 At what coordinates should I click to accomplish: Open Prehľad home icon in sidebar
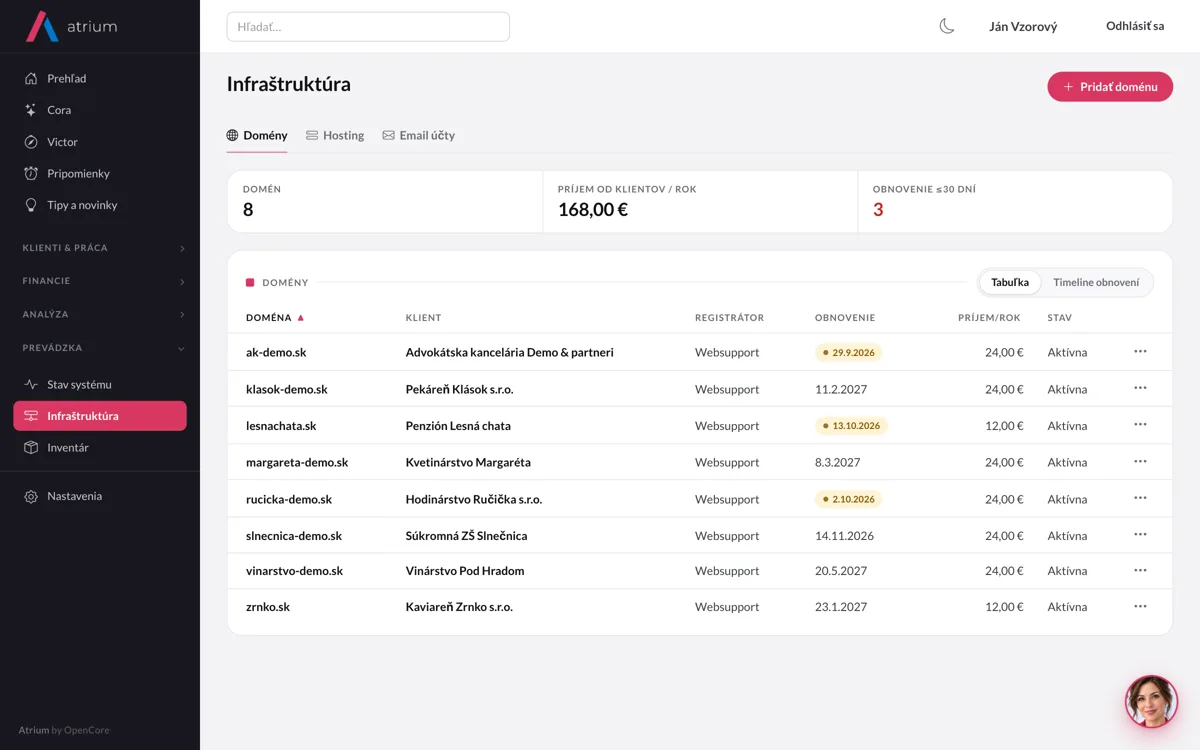coord(31,79)
